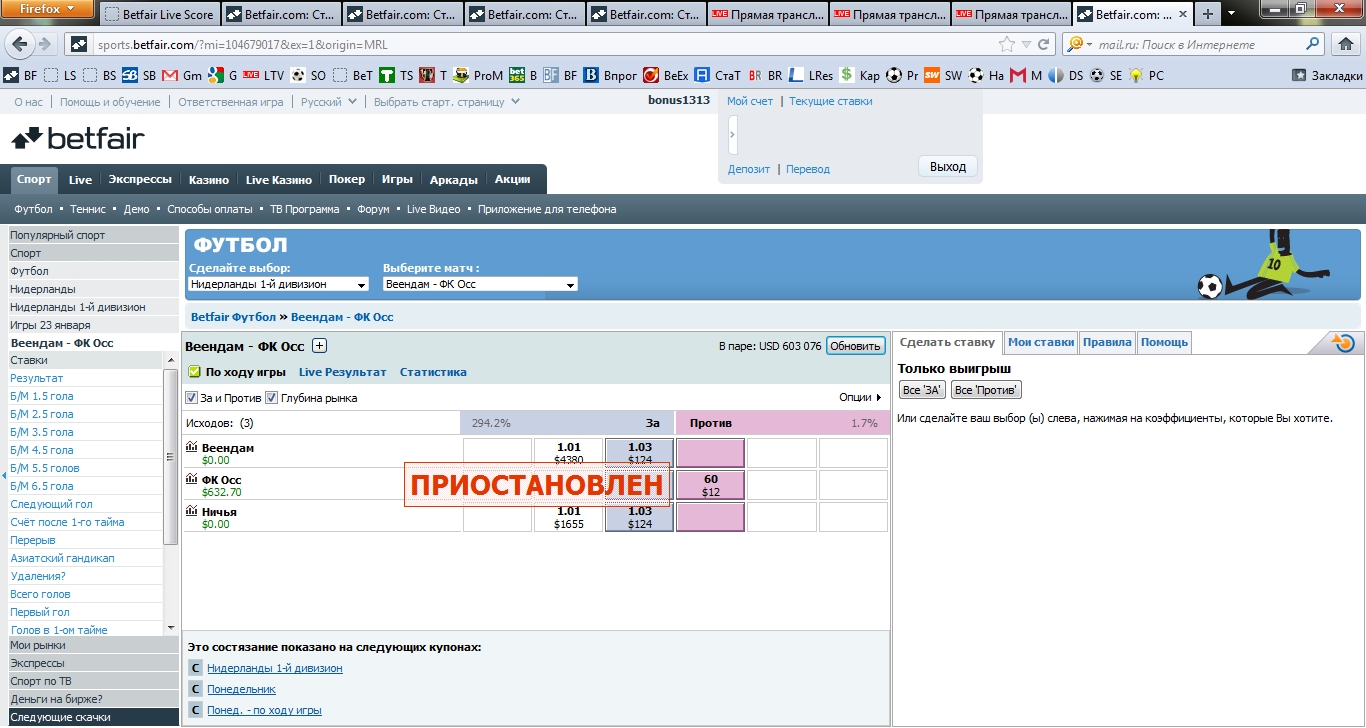The image size is (1366, 728).
Task: Switch to the Live tab
Action: click(80, 180)
